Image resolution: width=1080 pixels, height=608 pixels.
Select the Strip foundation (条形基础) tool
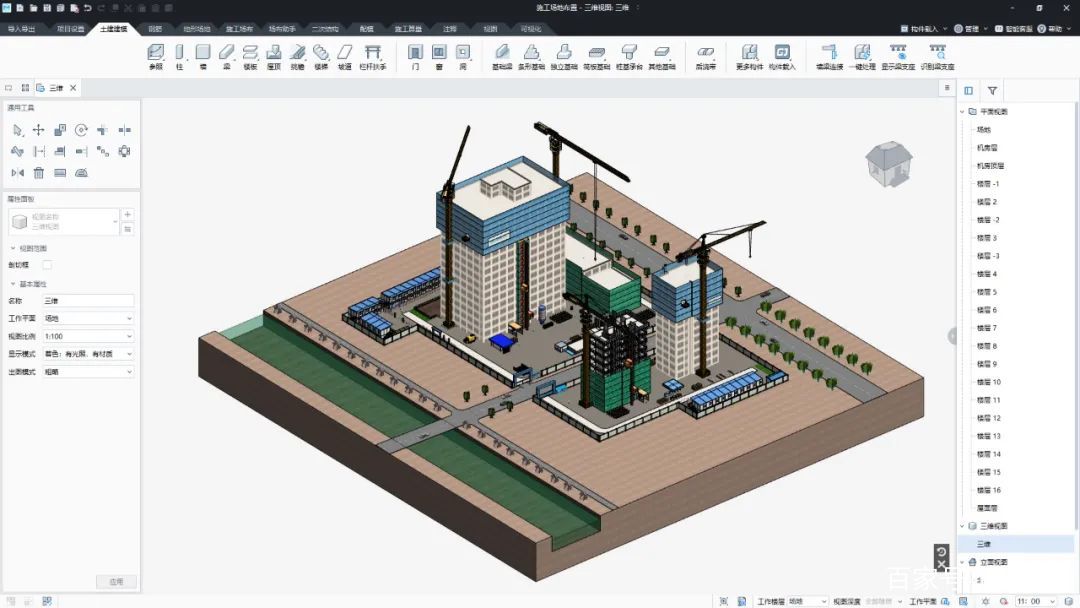(x=531, y=57)
